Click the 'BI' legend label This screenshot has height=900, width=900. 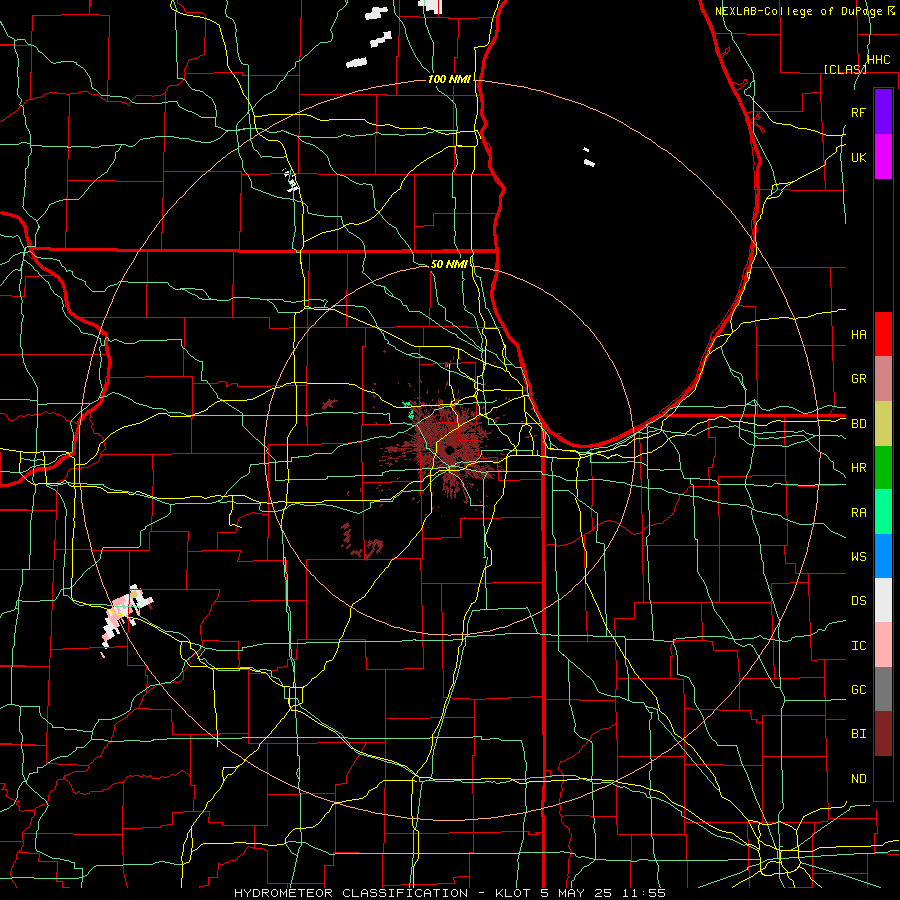click(x=858, y=734)
